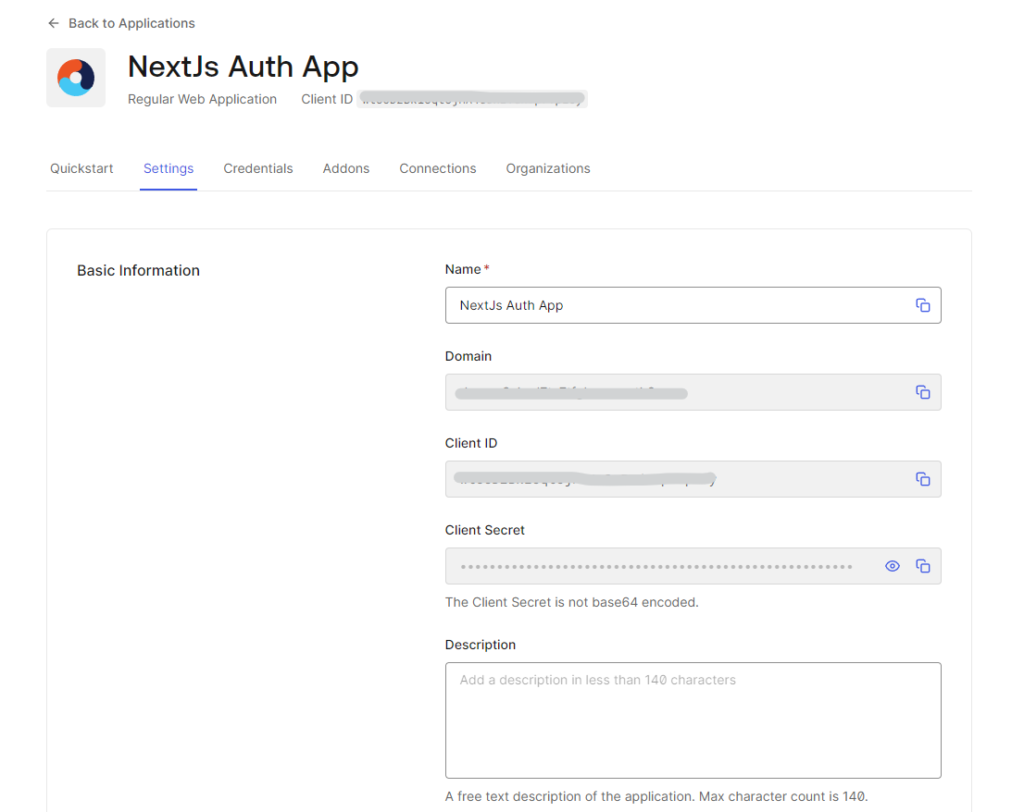Copy the application Name value
Screen dimensions: 1024x812
[922, 306]
